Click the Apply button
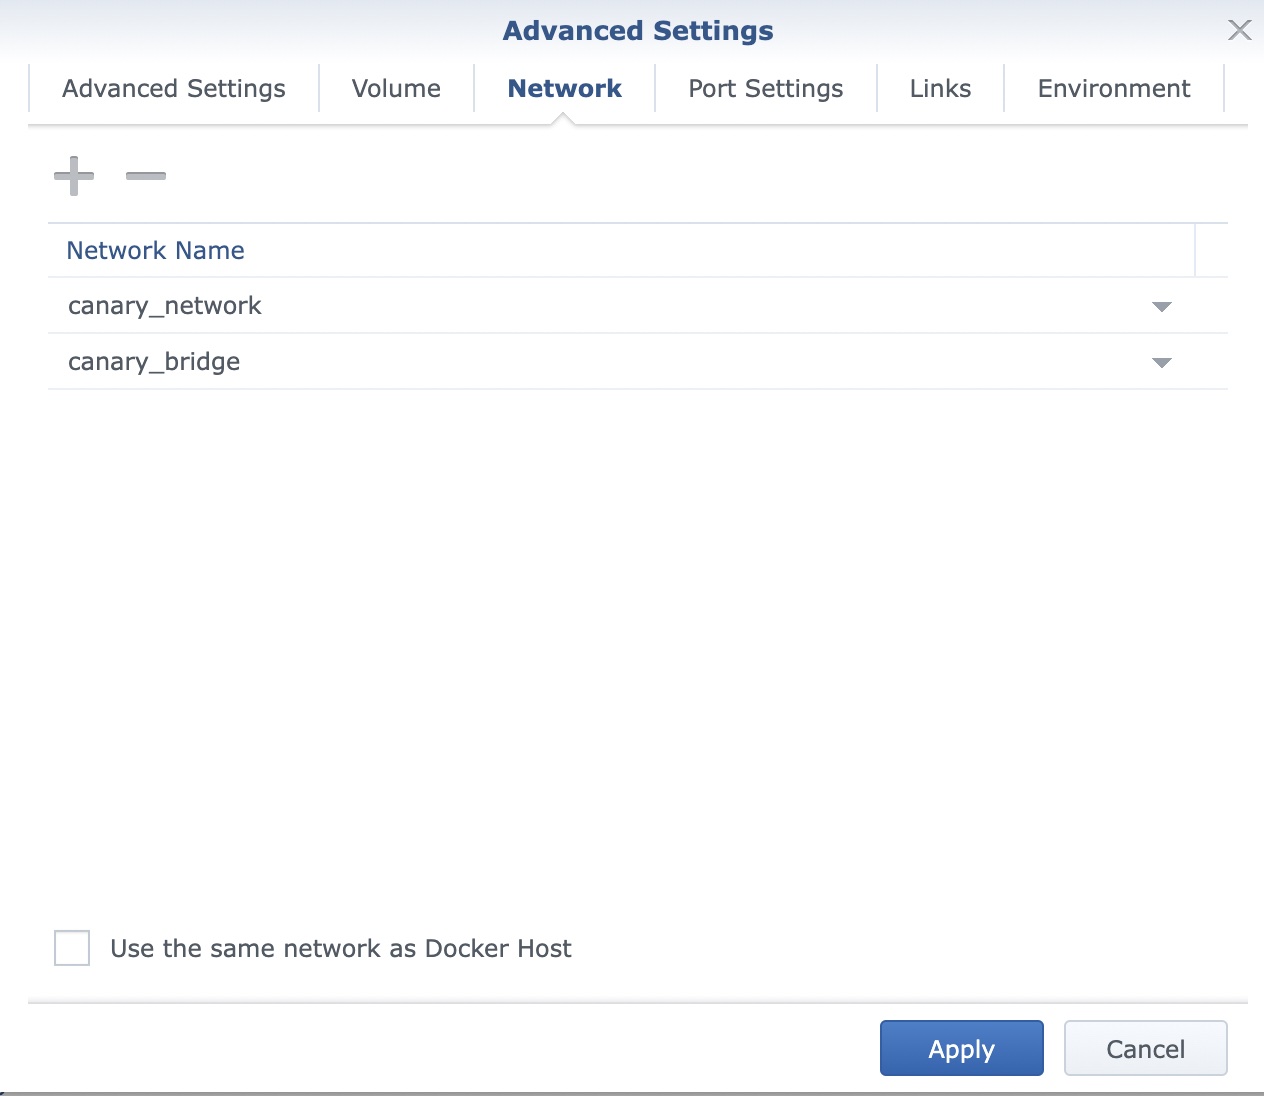 click(x=961, y=1048)
